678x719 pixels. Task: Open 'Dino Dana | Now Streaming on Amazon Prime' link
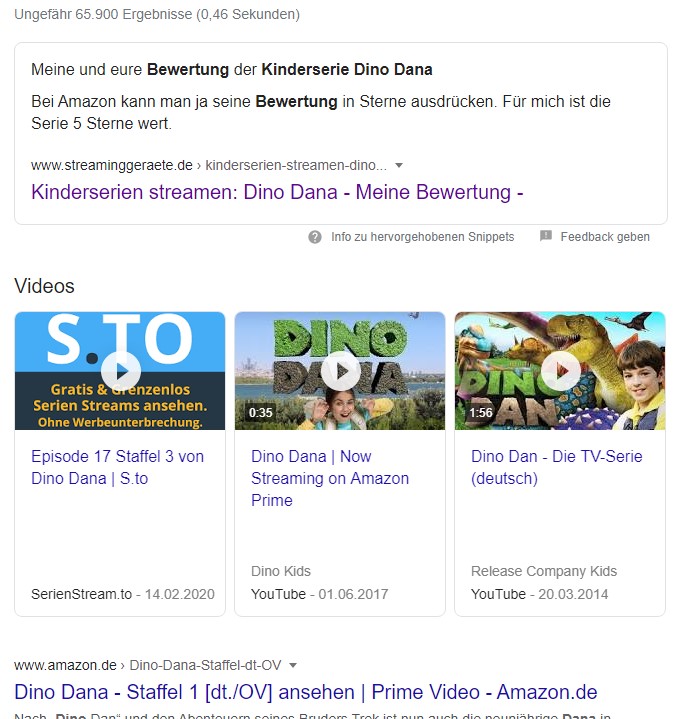[330, 478]
